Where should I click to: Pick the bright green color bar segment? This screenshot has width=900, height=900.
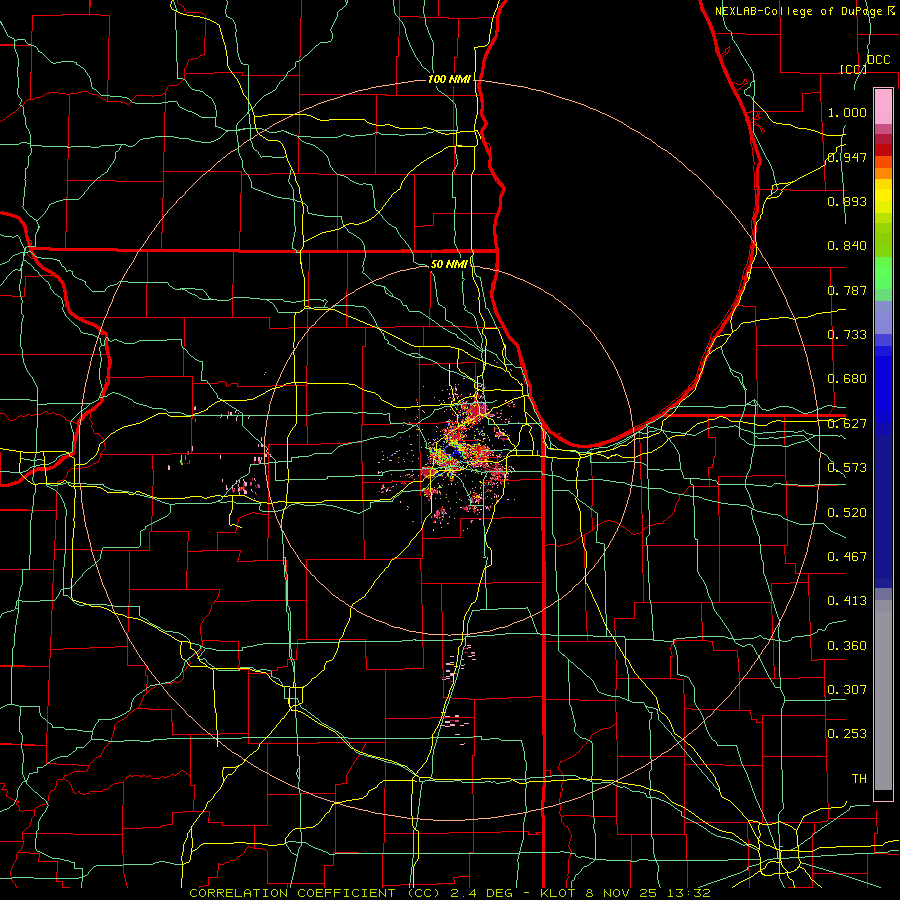[883, 273]
